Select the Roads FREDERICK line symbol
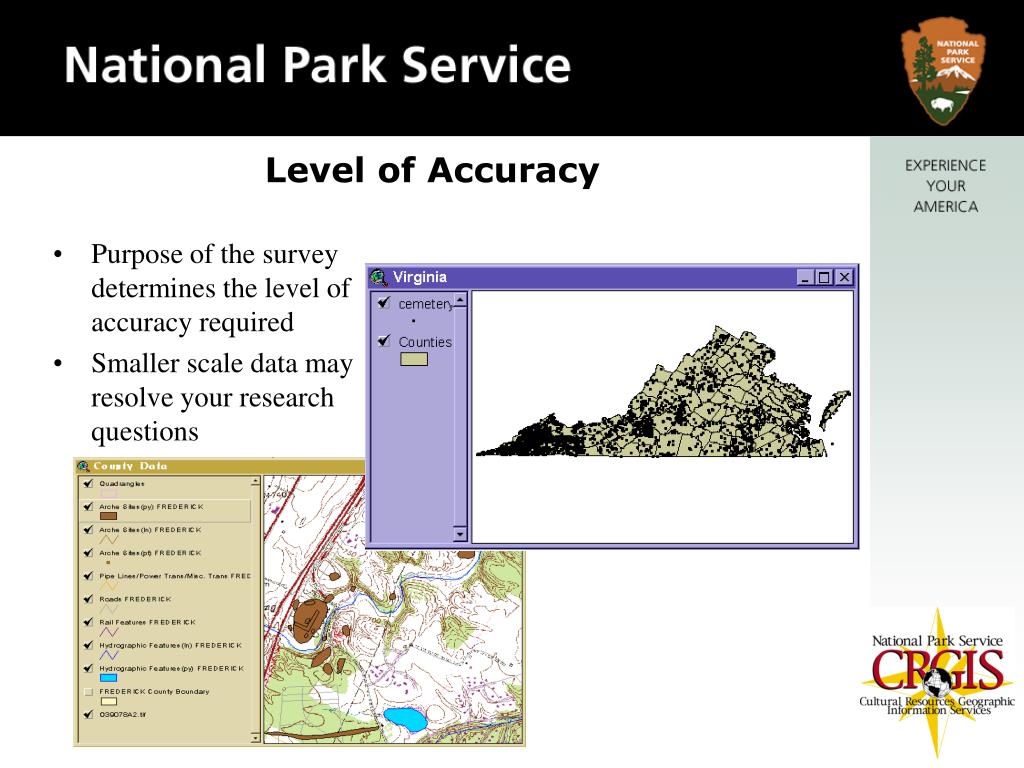 108,609
